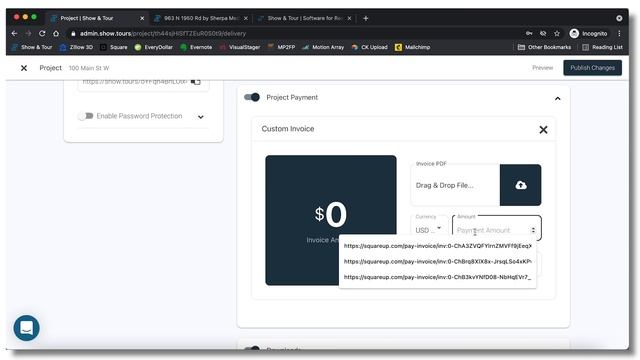Screen dimensions: 640x360
Task: Open Chrome three-dot menu
Action: (x=619, y=33)
